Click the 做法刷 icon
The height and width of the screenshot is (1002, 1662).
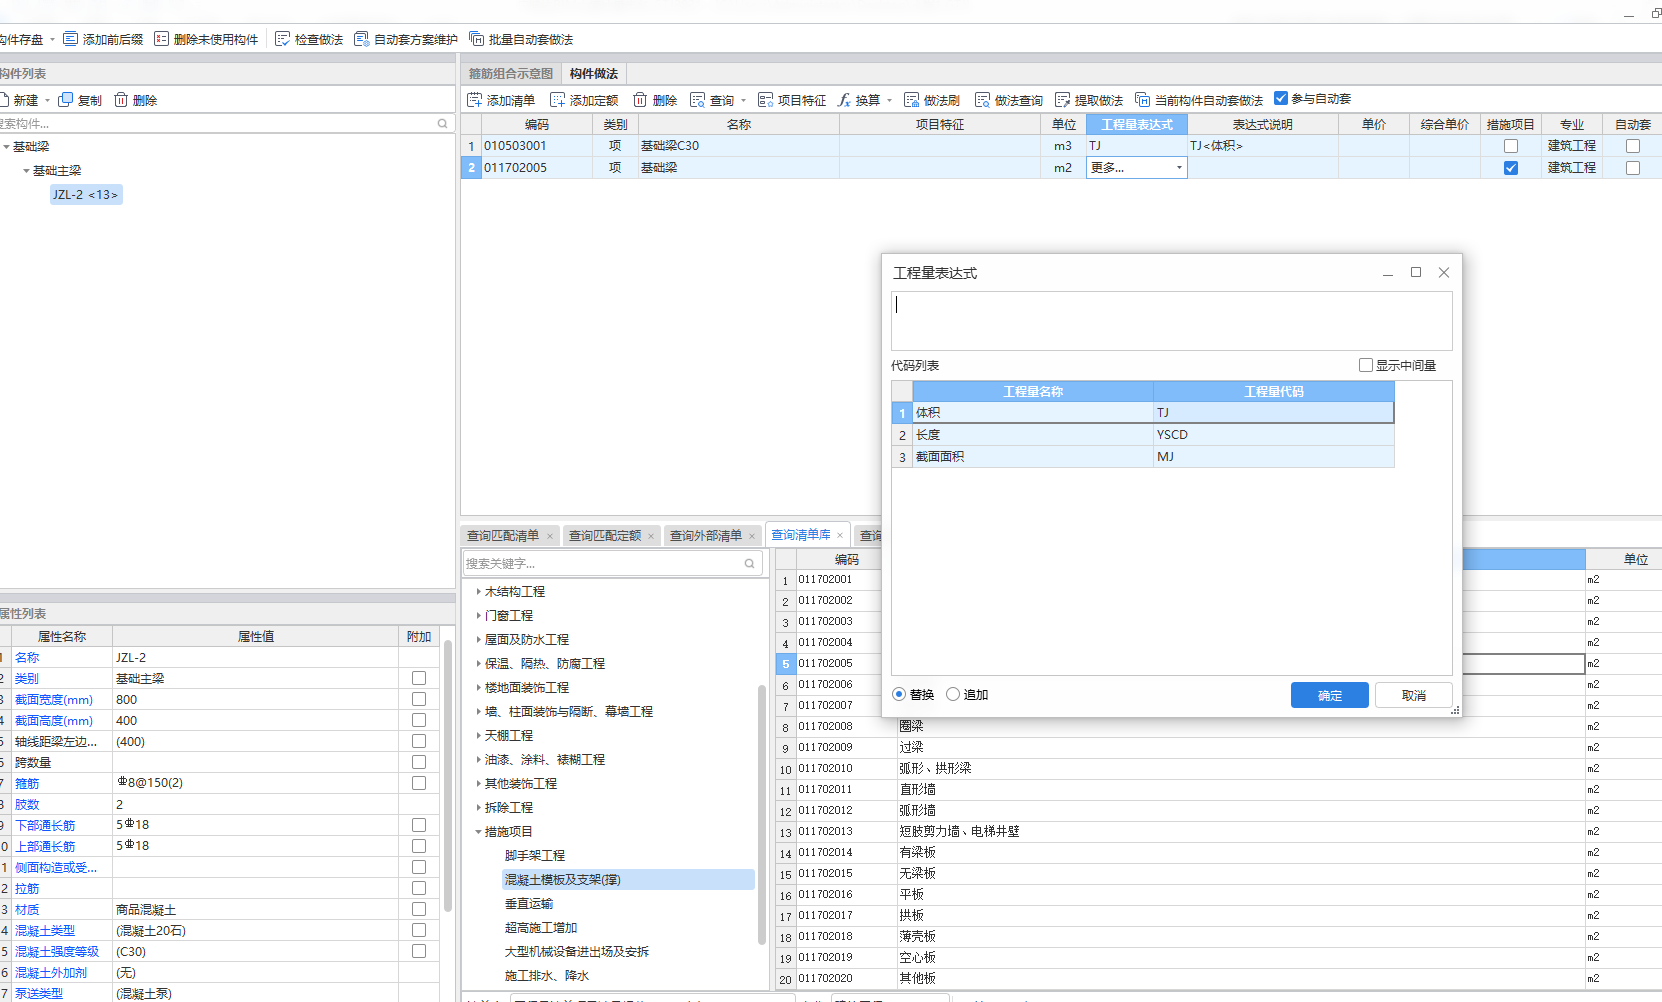pyautogui.click(x=912, y=100)
